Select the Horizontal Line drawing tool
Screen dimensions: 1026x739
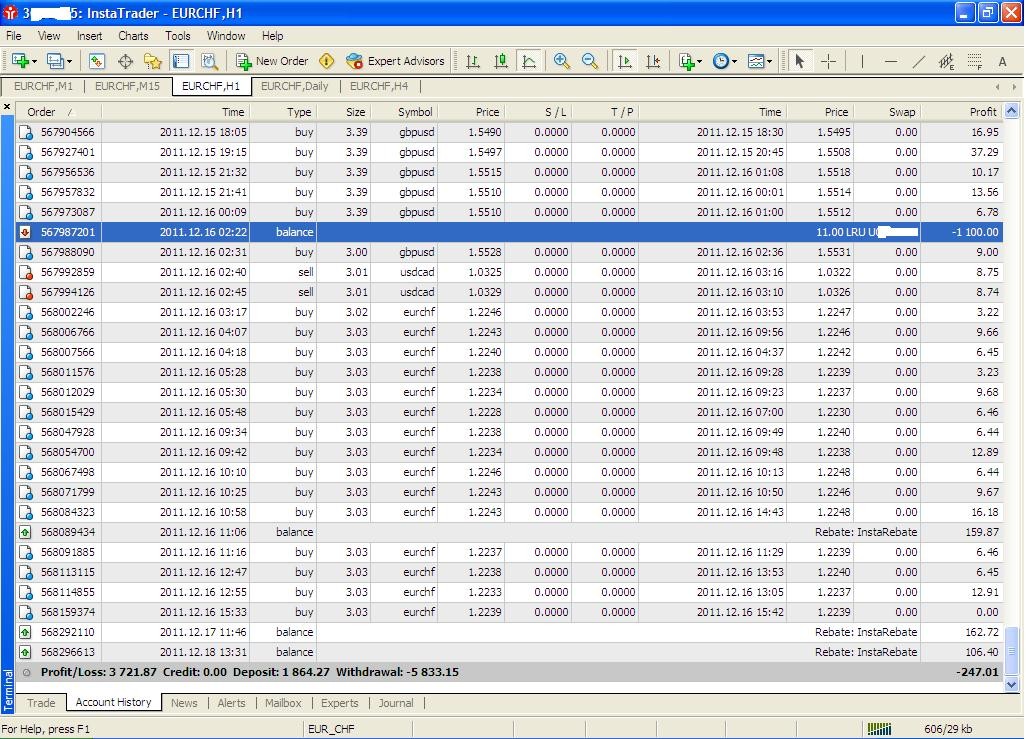[891, 61]
